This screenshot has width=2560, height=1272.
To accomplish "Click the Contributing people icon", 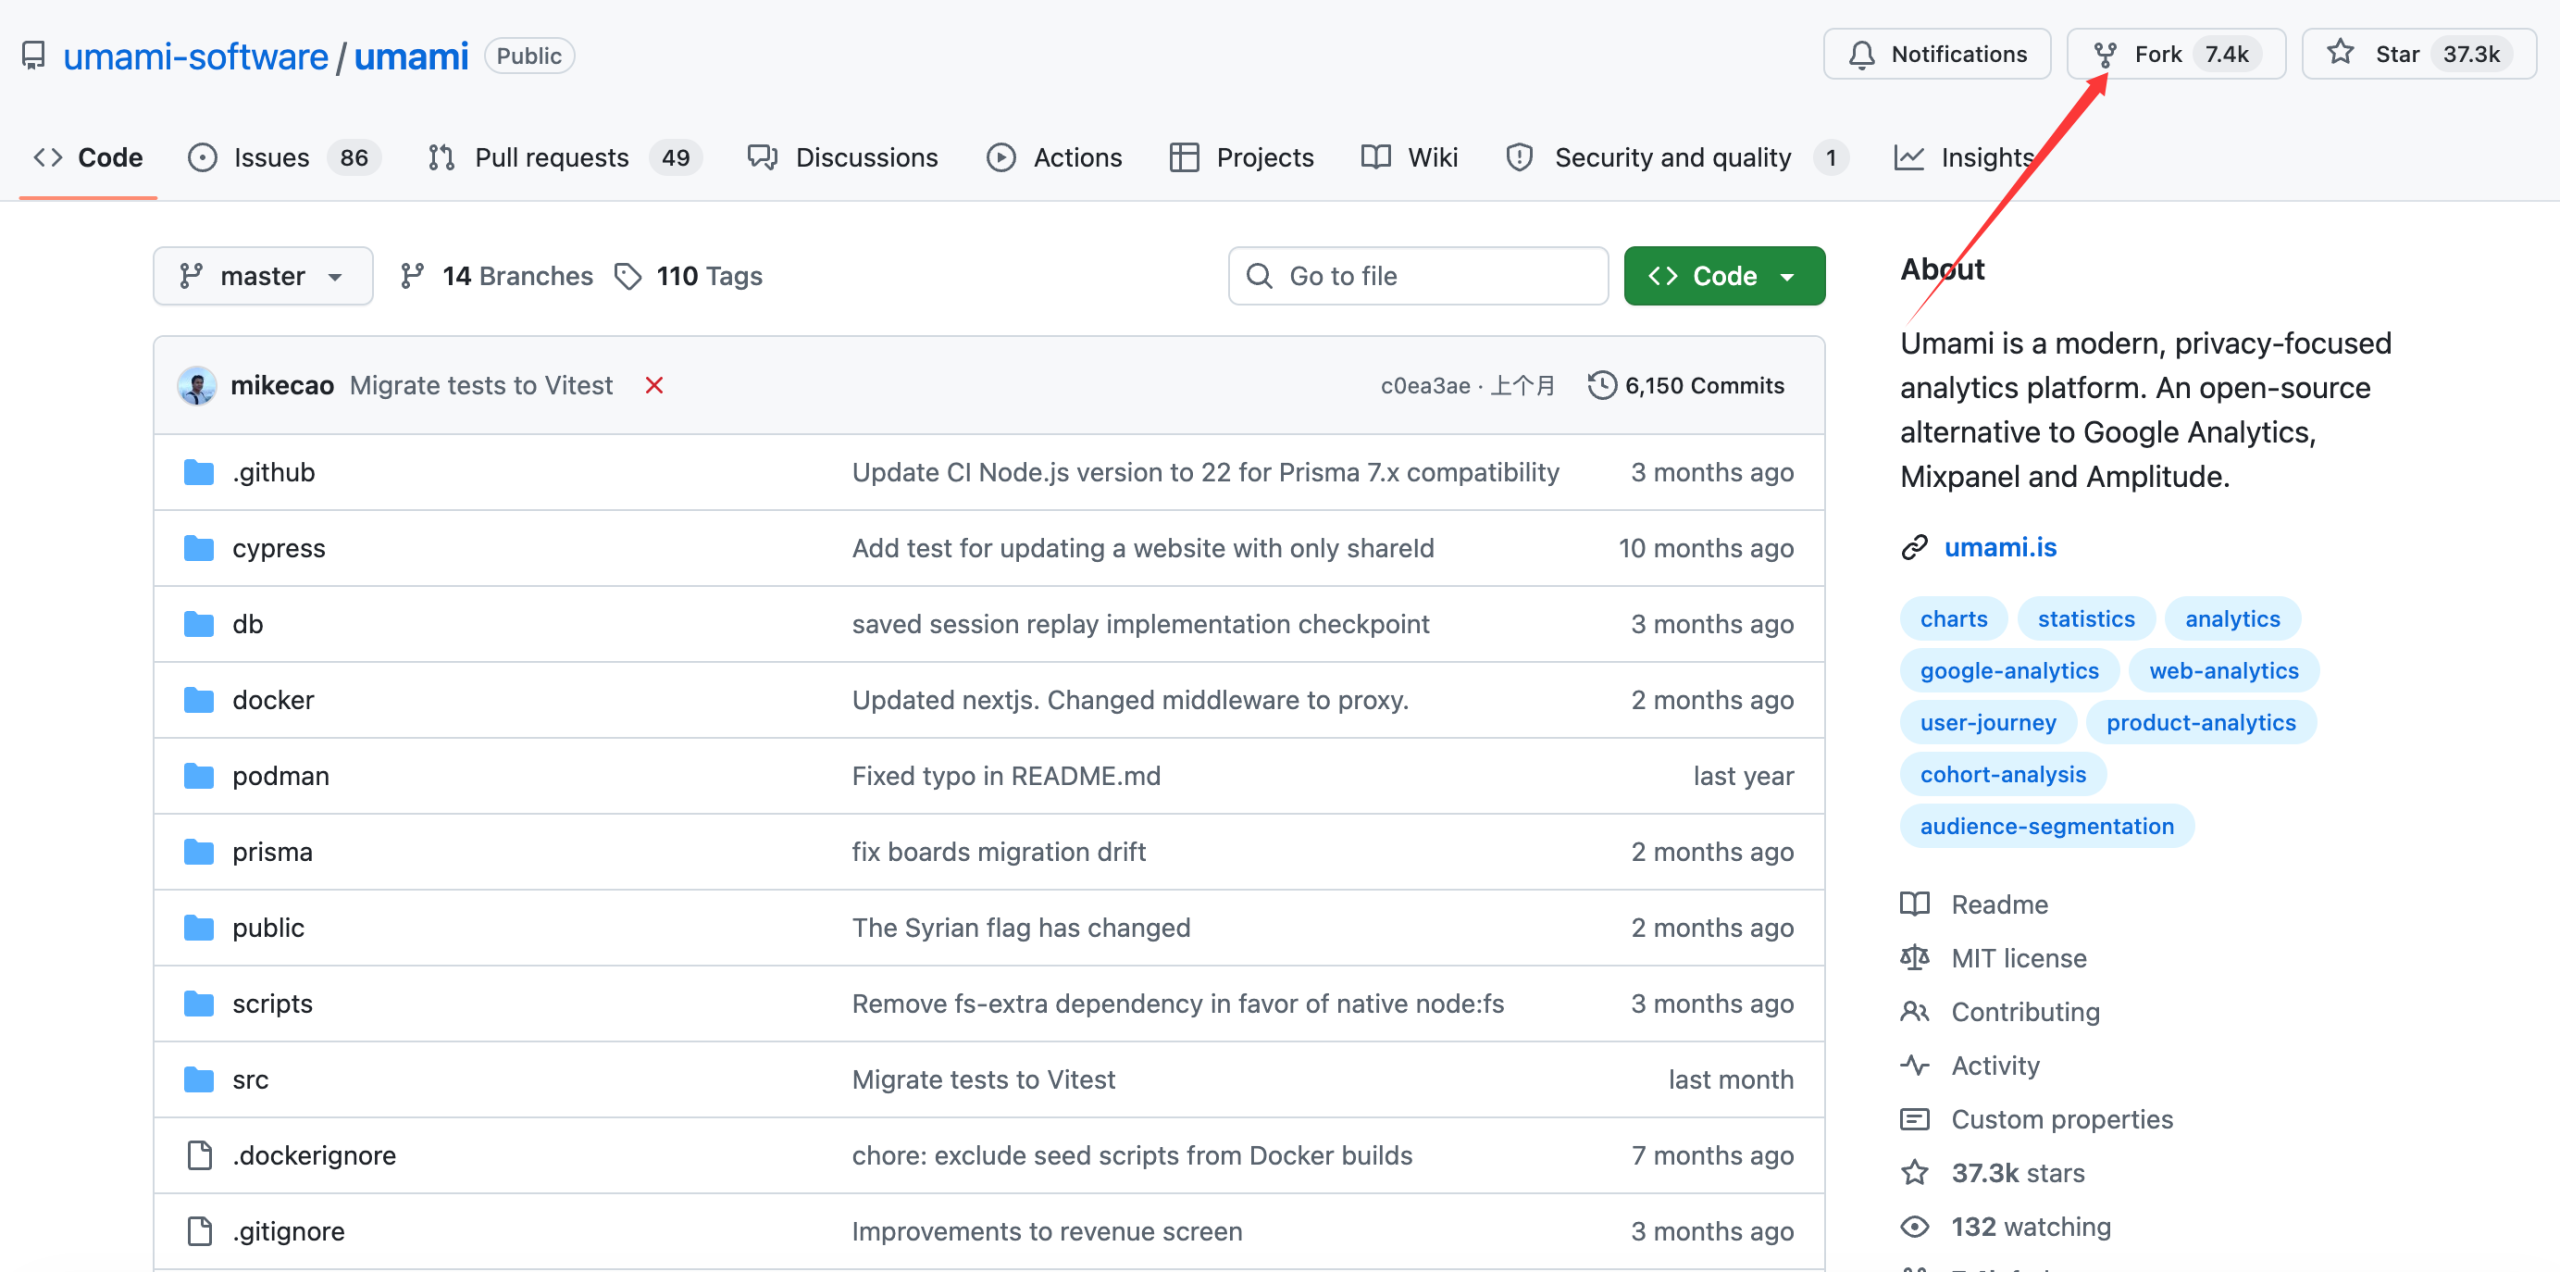I will click(x=1915, y=1012).
